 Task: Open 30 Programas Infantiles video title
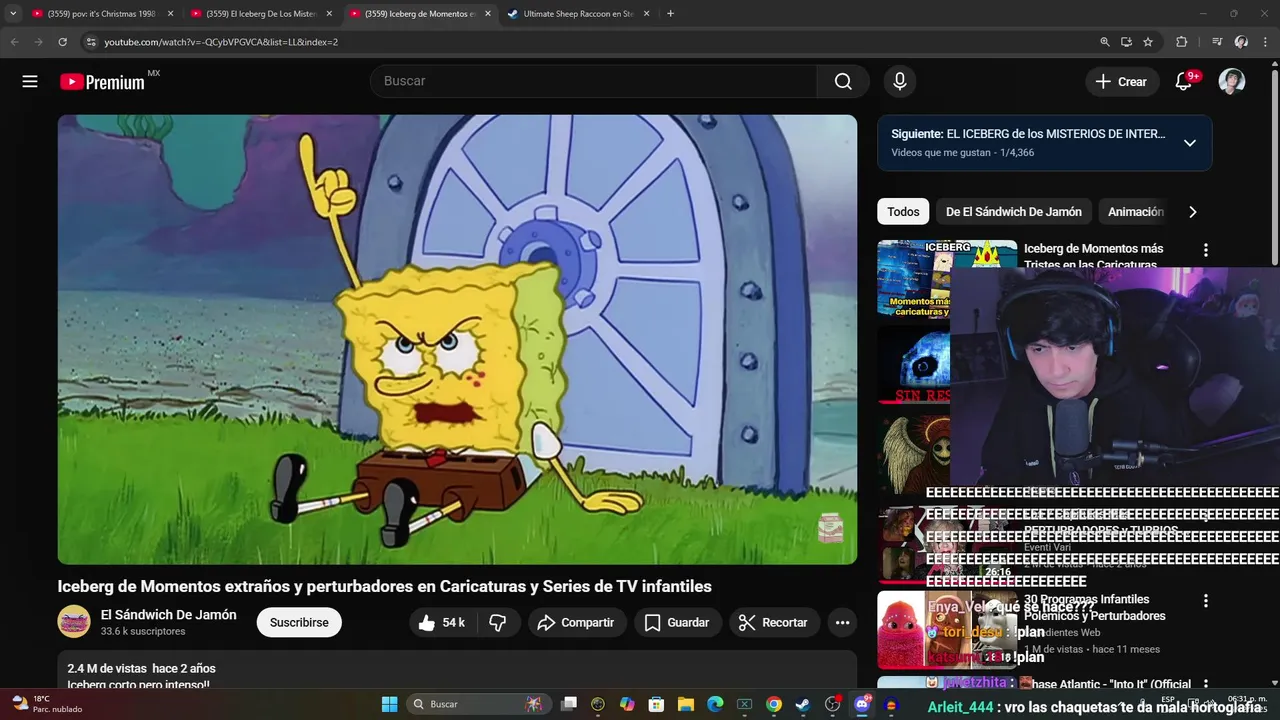tap(1094, 607)
